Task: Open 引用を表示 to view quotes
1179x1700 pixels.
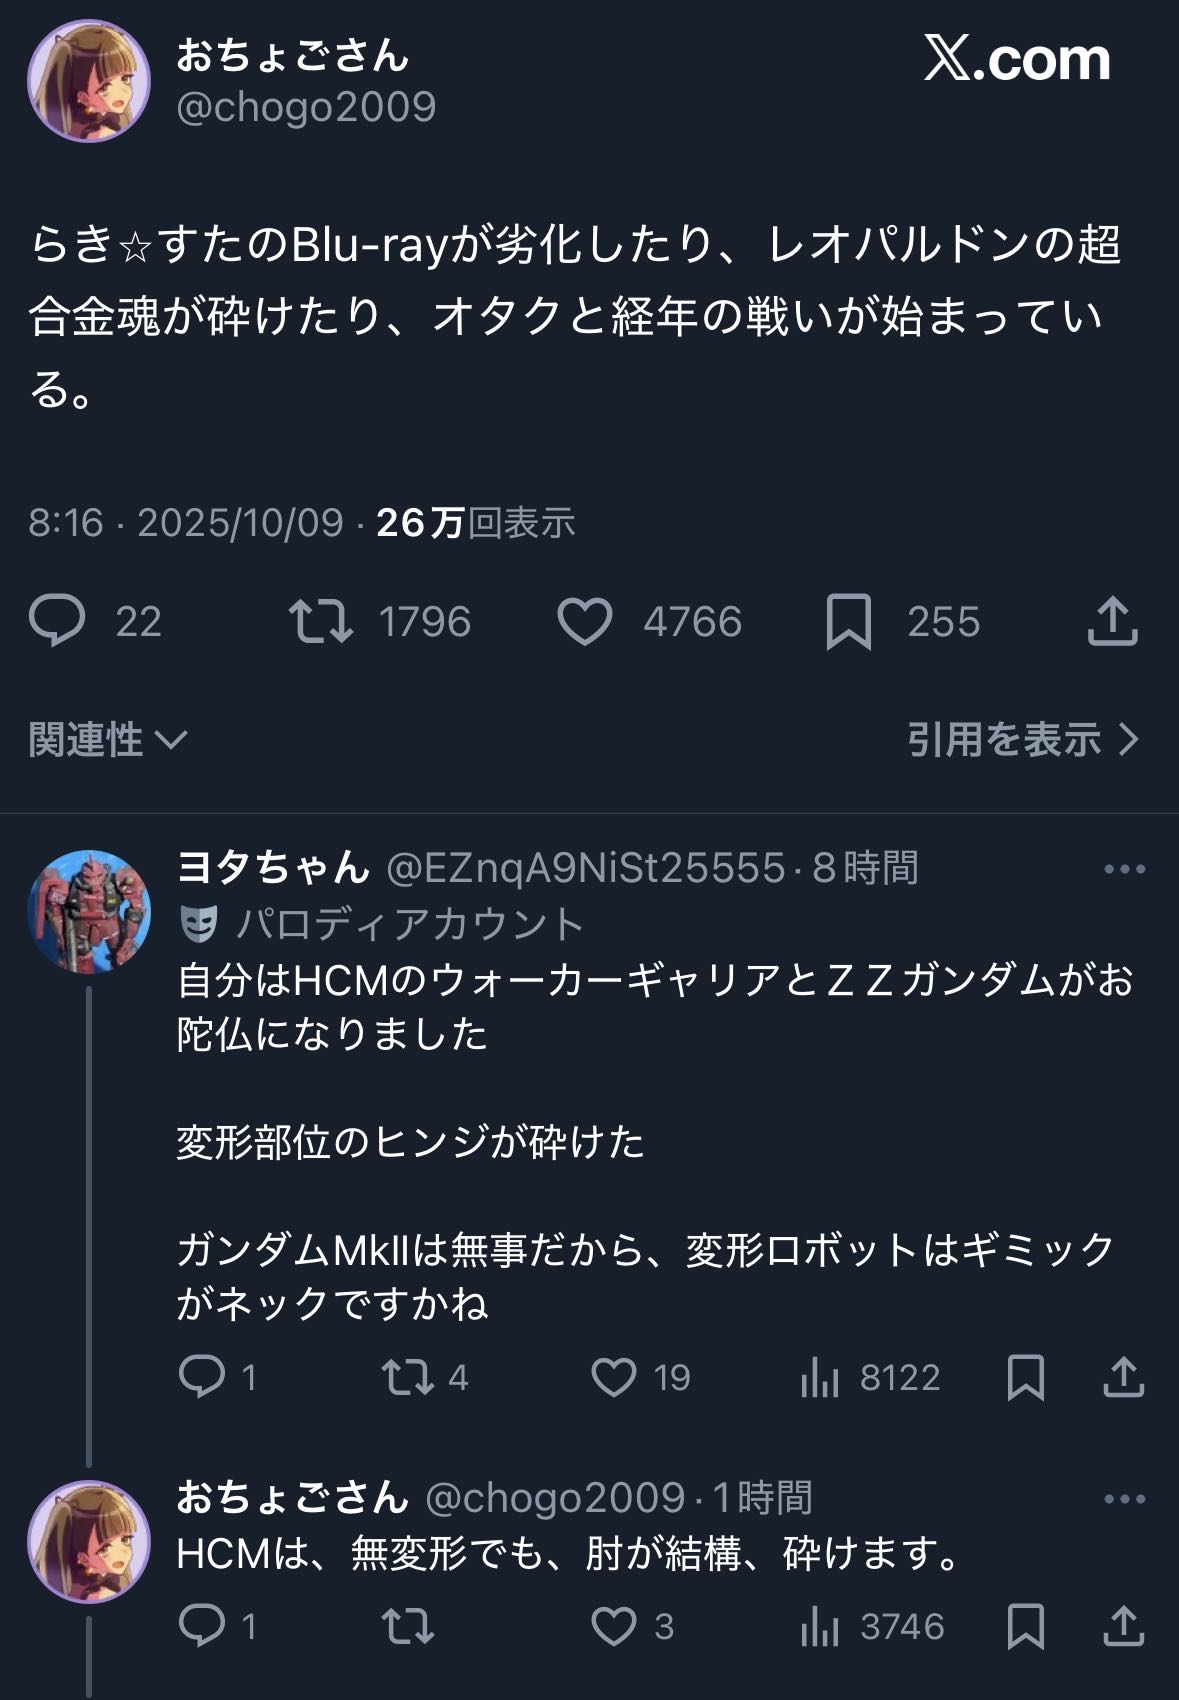Action: point(1022,740)
